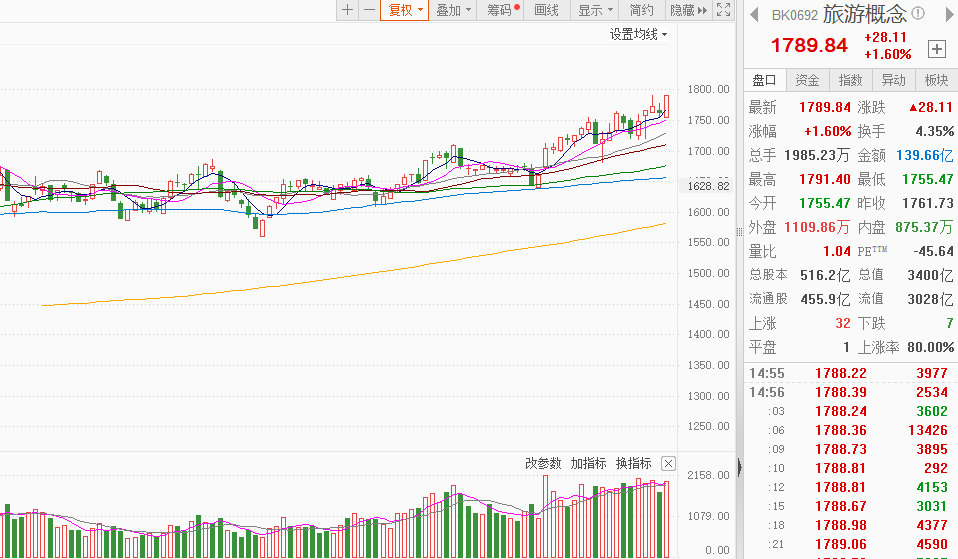Open the 复权 dropdown

coord(406,10)
